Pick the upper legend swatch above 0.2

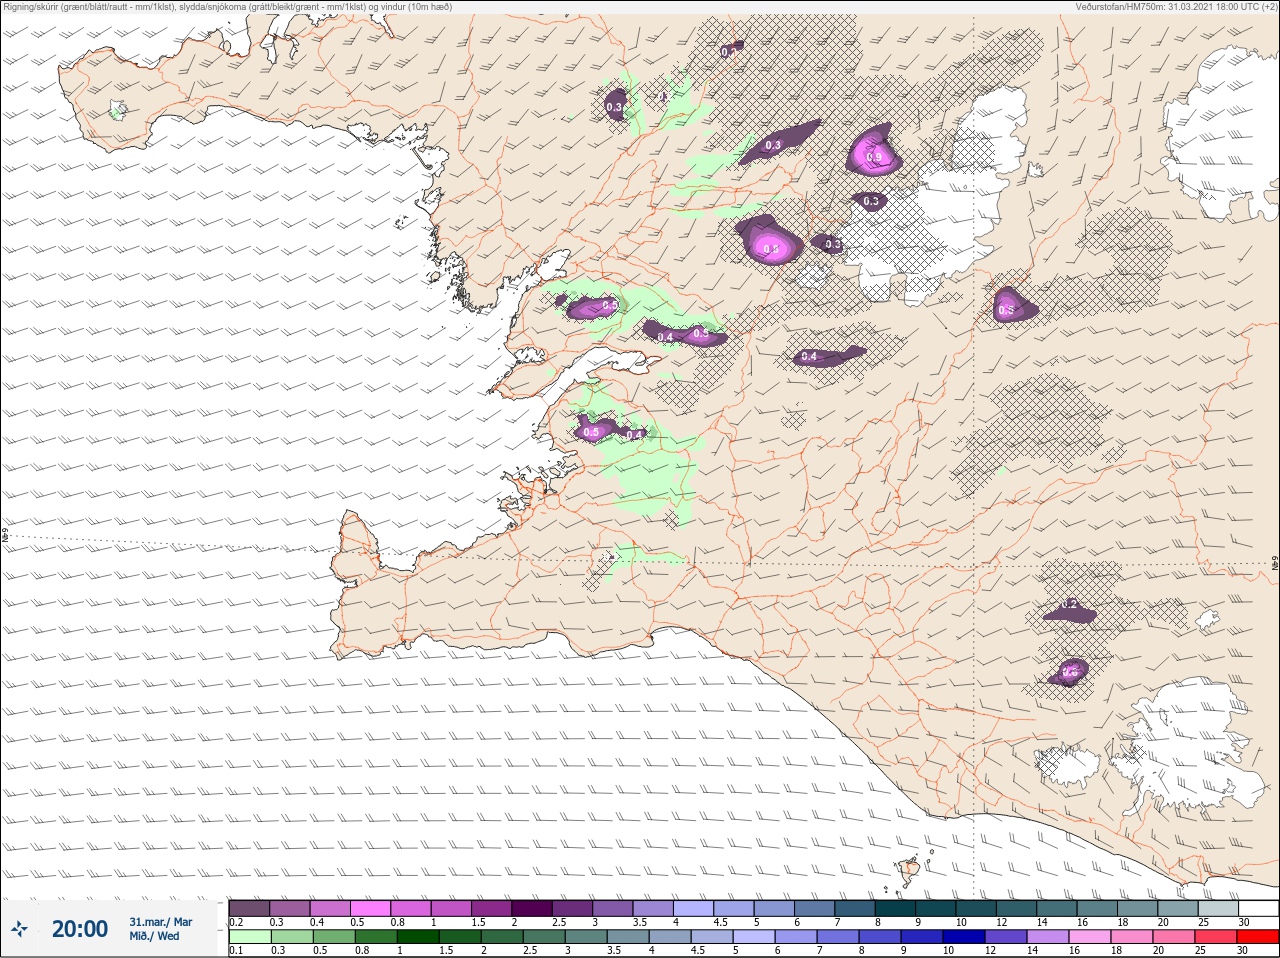pyautogui.click(x=249, y=908)
